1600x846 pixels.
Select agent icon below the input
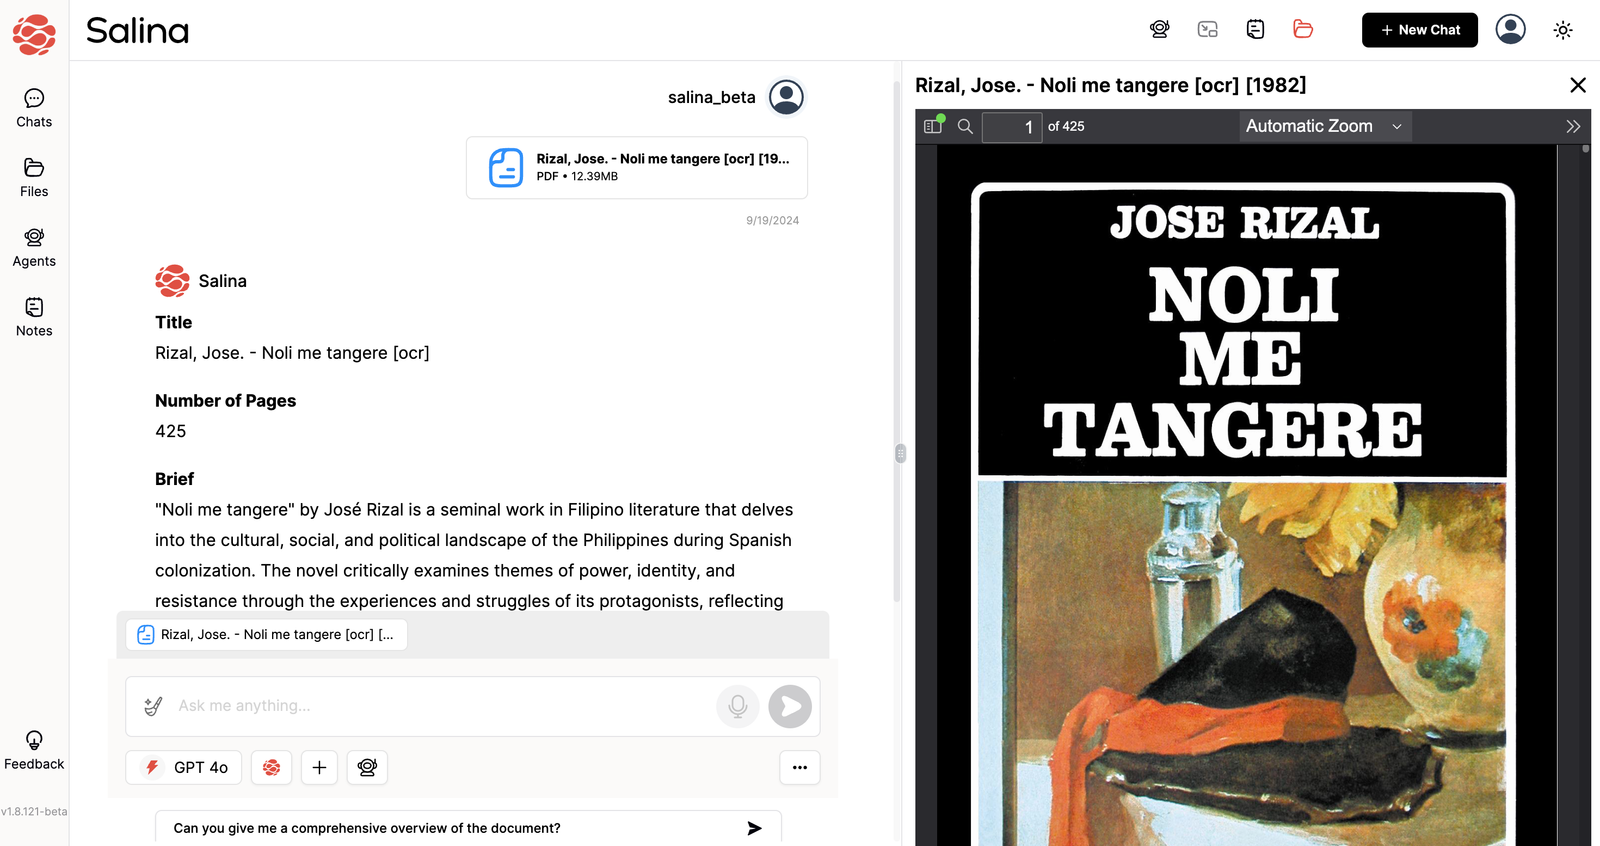point(367,767)
